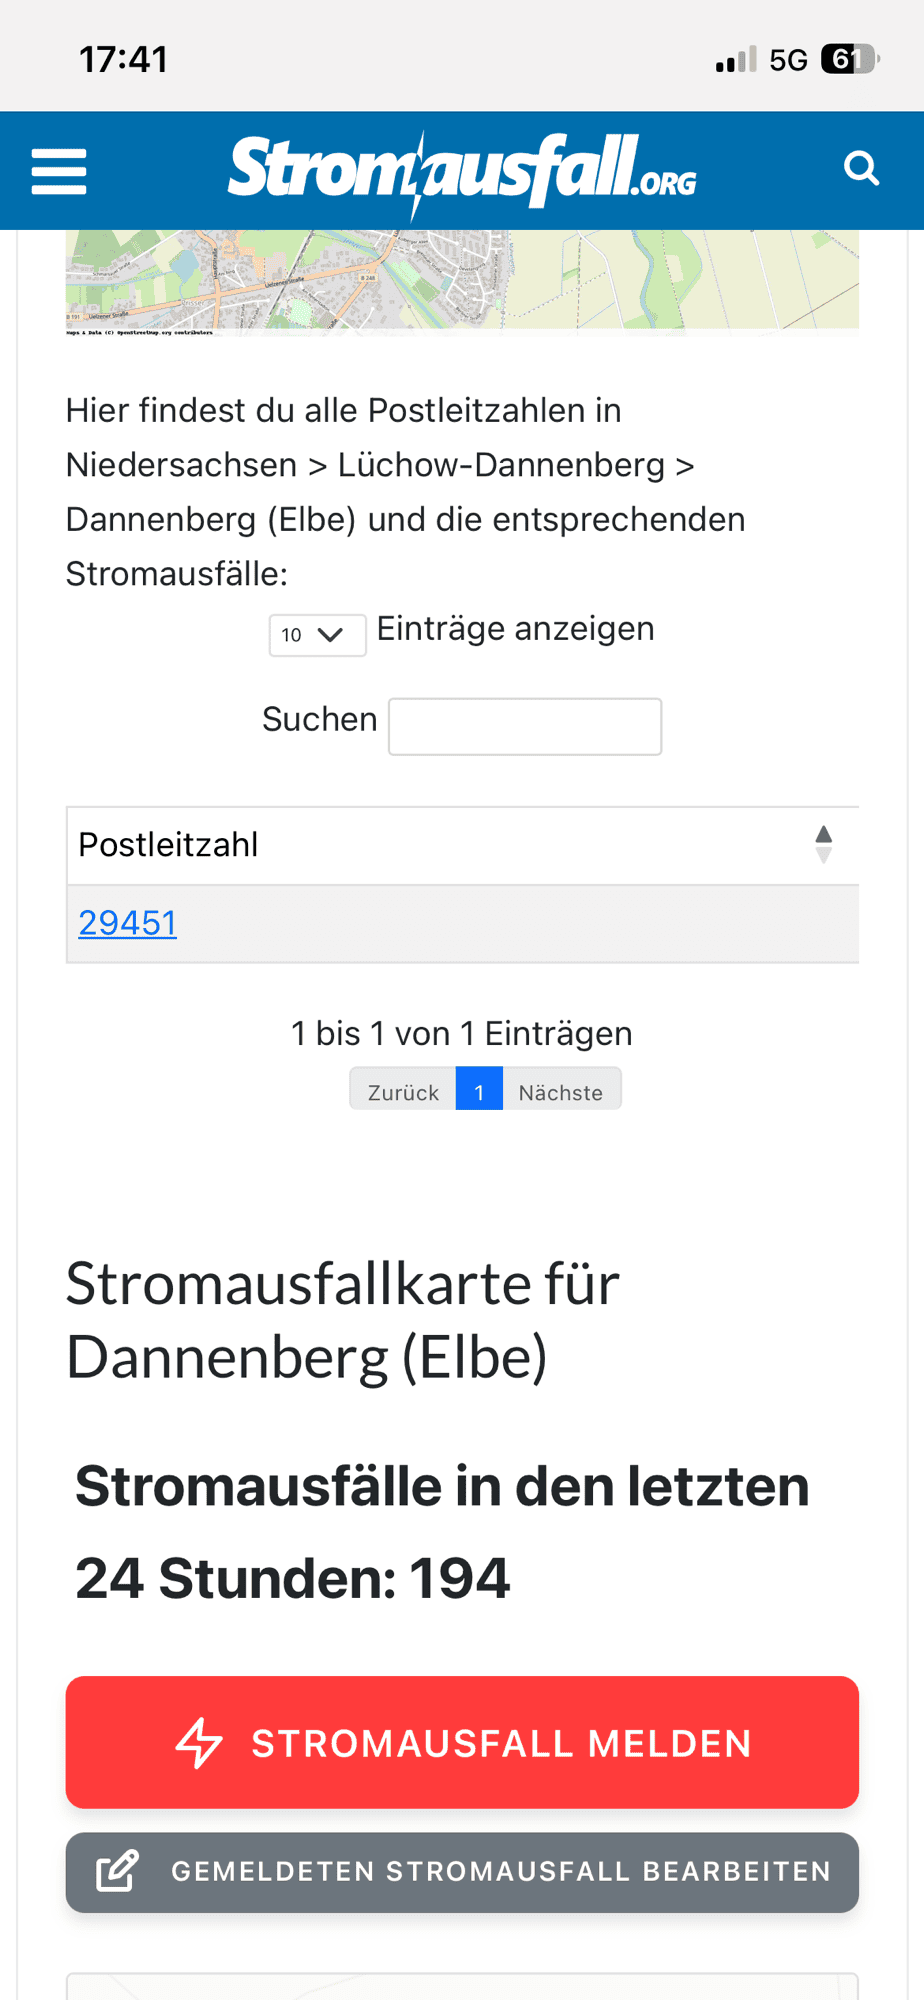Click the lightning icon on Stromausfall melden
The image size is (924, 2000).
point(200,1741)
